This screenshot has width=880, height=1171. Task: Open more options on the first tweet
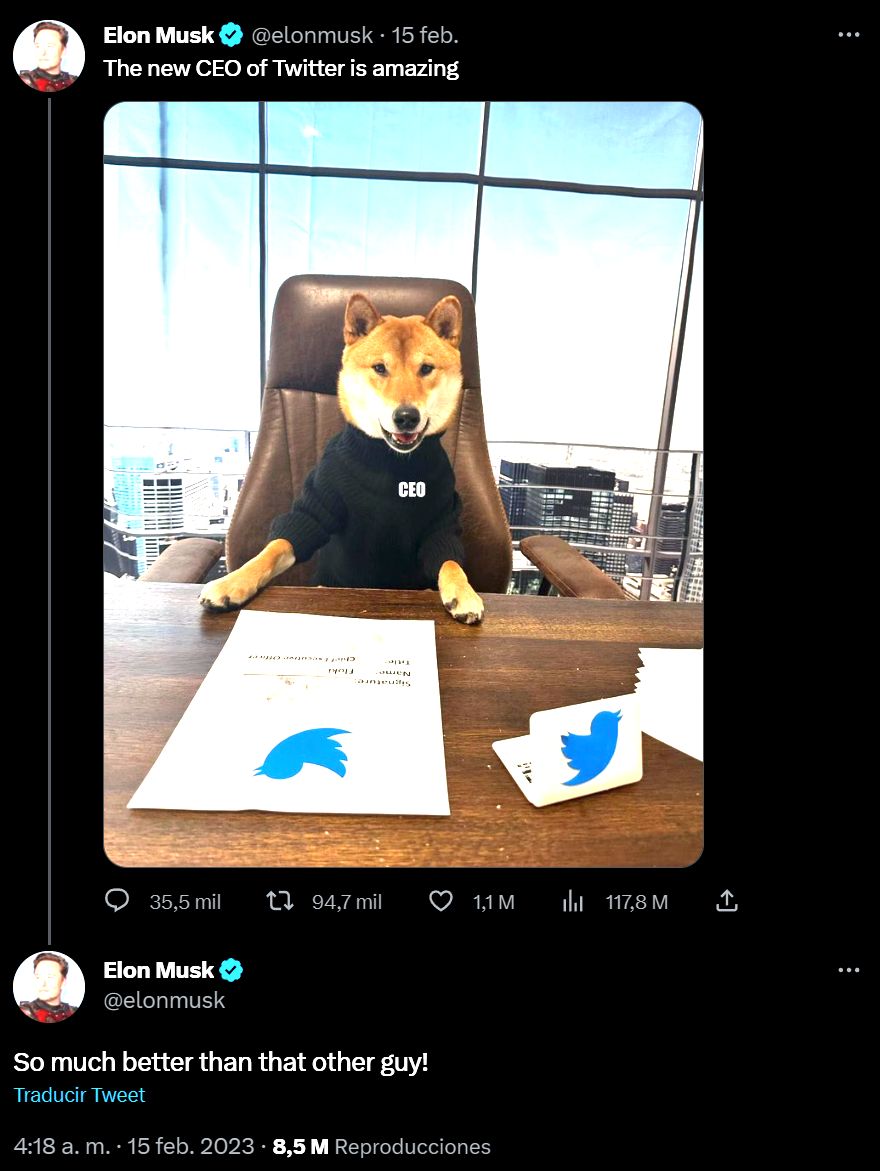848,35
